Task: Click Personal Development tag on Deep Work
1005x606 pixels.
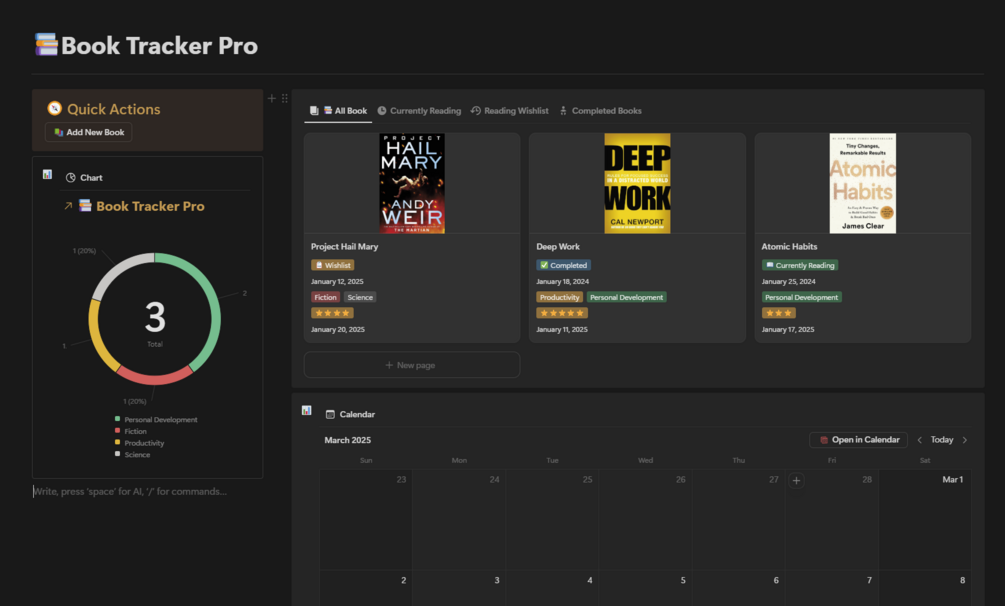Action: coord(626,297)
